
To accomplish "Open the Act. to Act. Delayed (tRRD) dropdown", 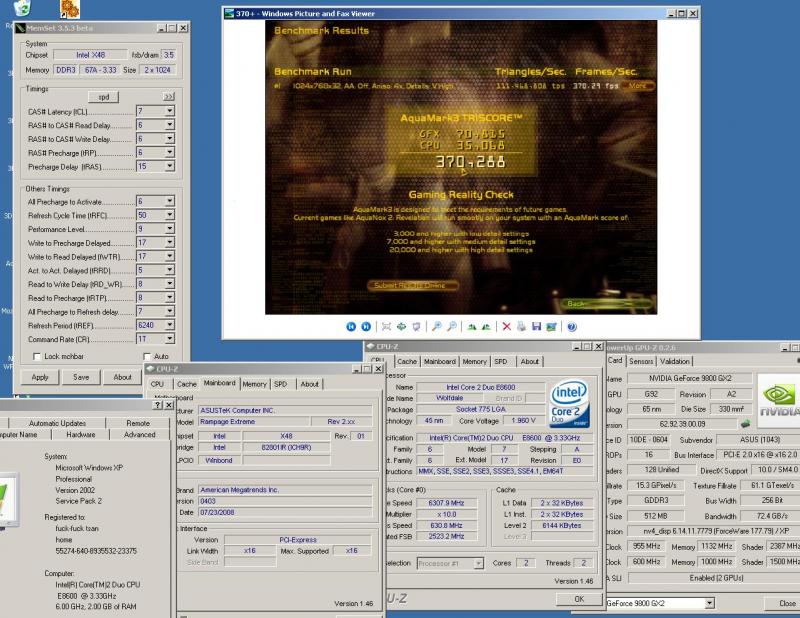I will [170, 270].
